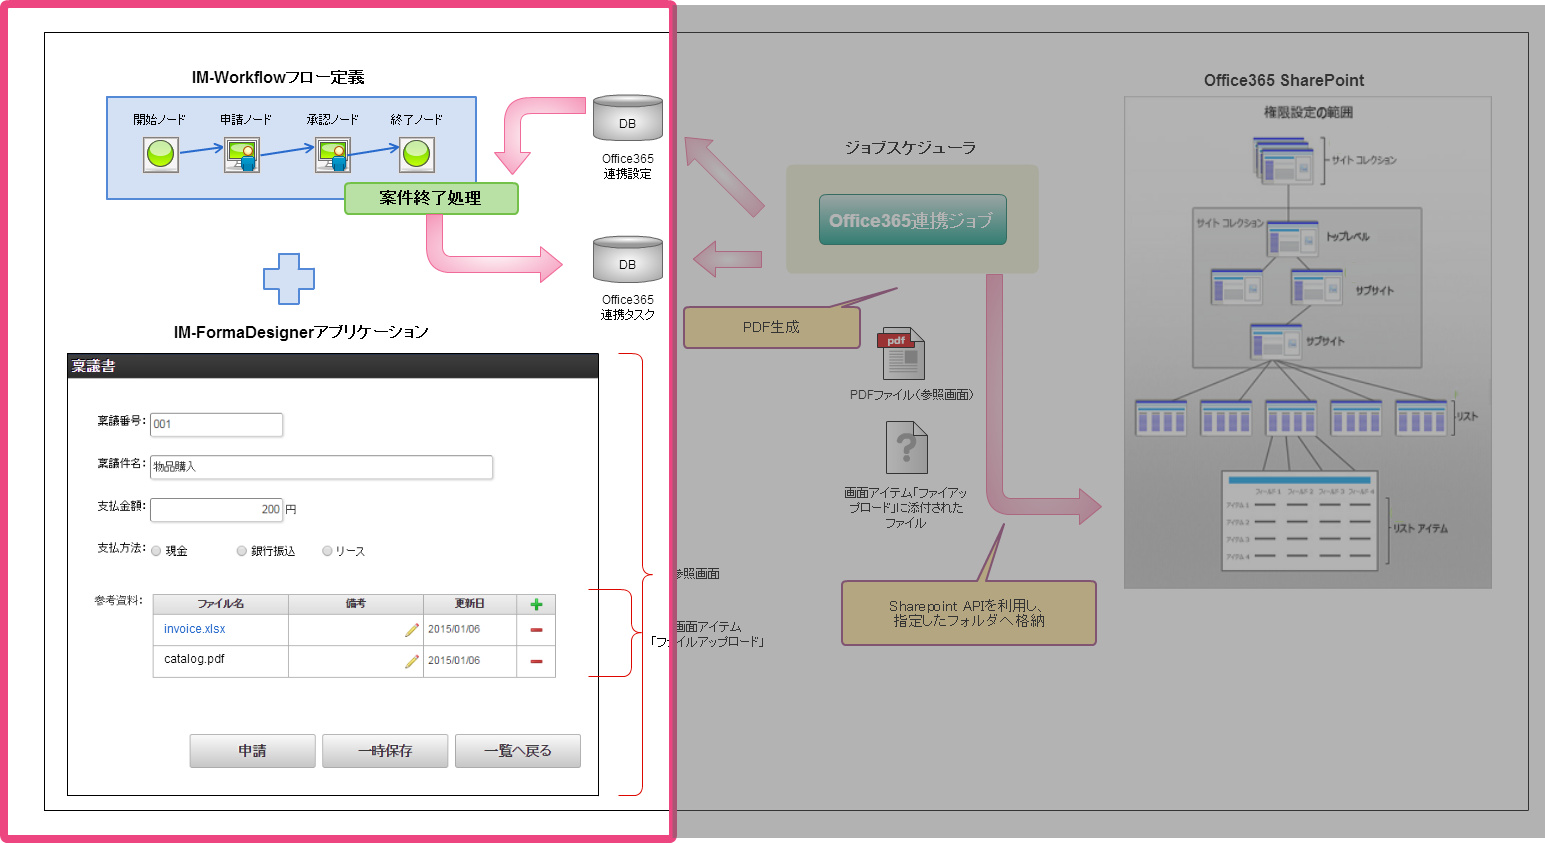
Task: Open the invoice.xlsx file link
Action: click(x=193, y=629)
